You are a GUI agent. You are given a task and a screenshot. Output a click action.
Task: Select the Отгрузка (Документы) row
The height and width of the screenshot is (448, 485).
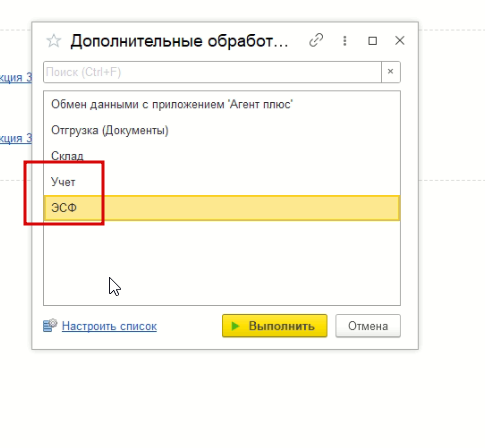pos(222,130)
